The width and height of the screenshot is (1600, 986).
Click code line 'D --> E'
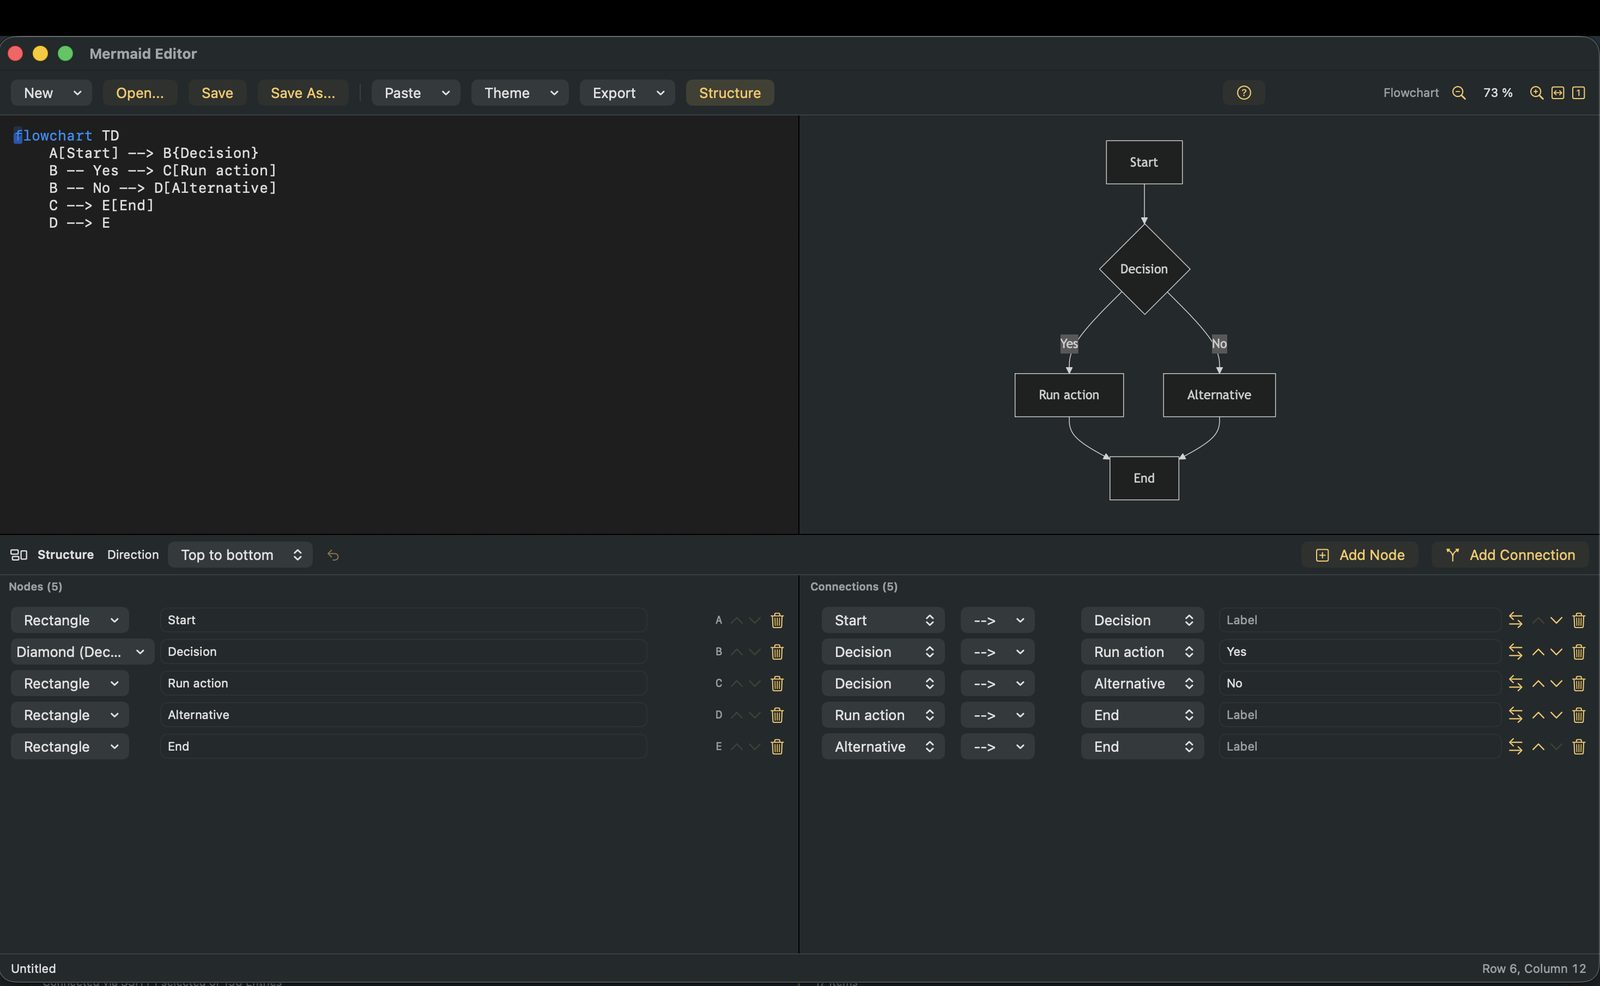pos(79,223)
